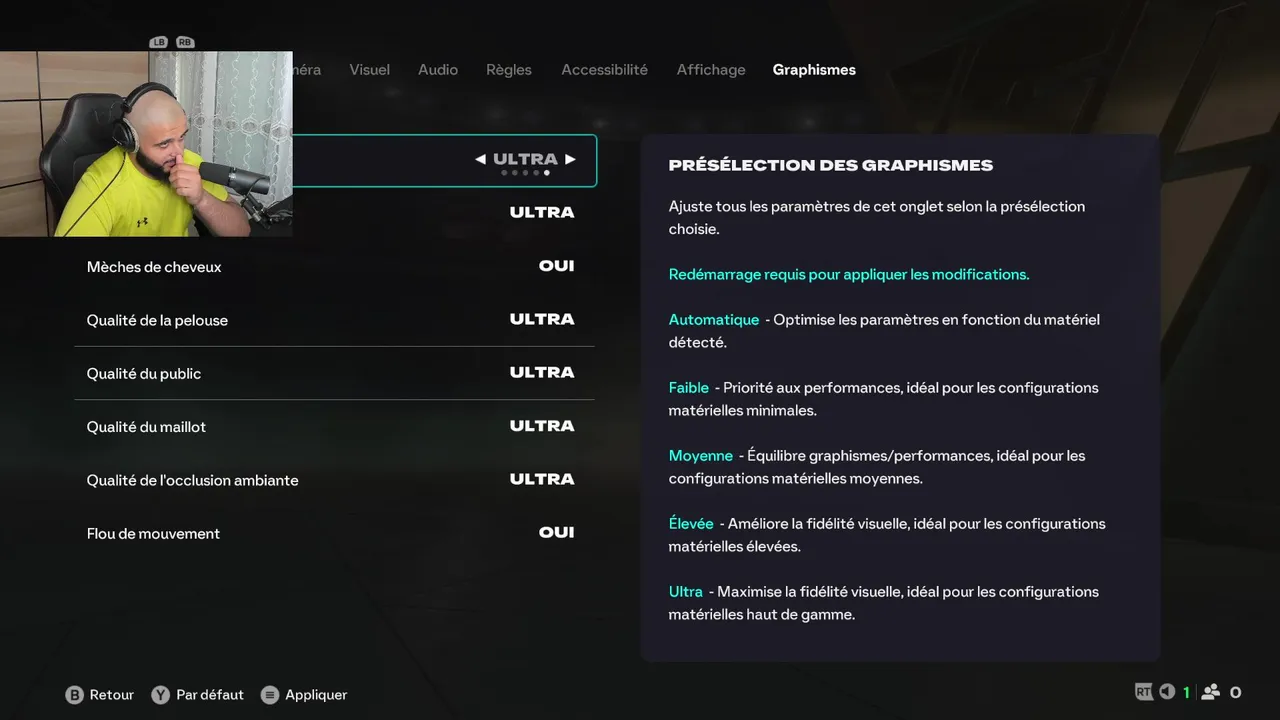
Task: Click Appliquer to apply changes
Action: [316, 695]
